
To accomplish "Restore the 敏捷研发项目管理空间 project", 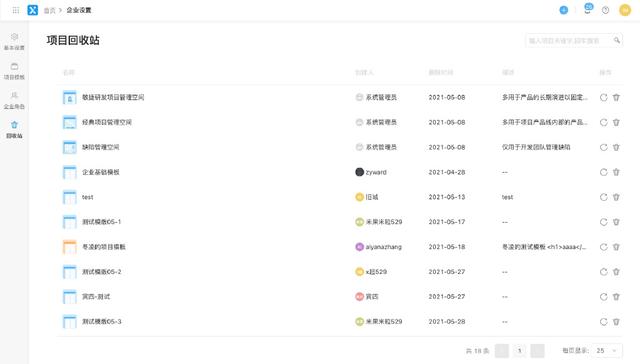I will 604,98.
